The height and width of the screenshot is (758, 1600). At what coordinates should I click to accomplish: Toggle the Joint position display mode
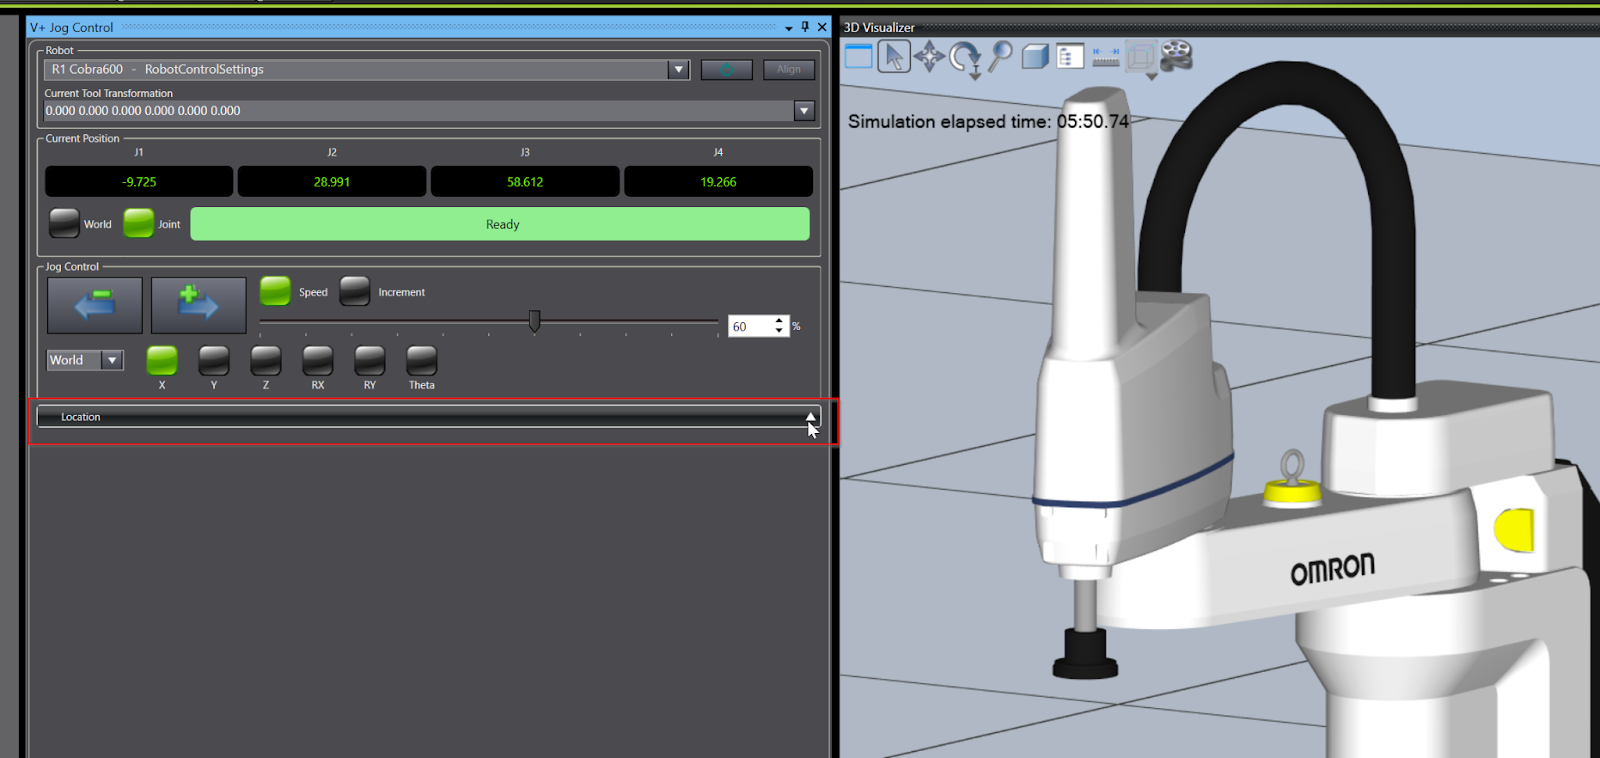pos(139,223)
